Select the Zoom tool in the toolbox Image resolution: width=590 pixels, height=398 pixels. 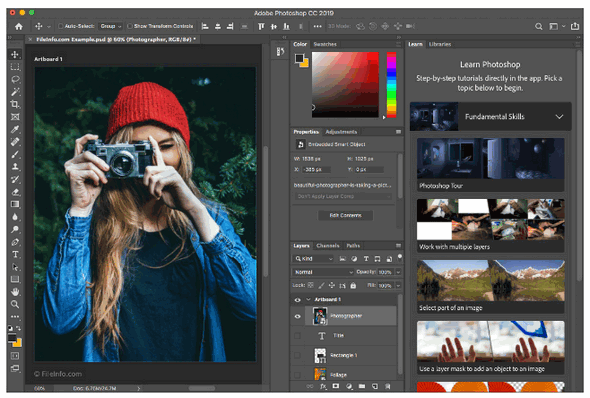[x=15, y=304]
